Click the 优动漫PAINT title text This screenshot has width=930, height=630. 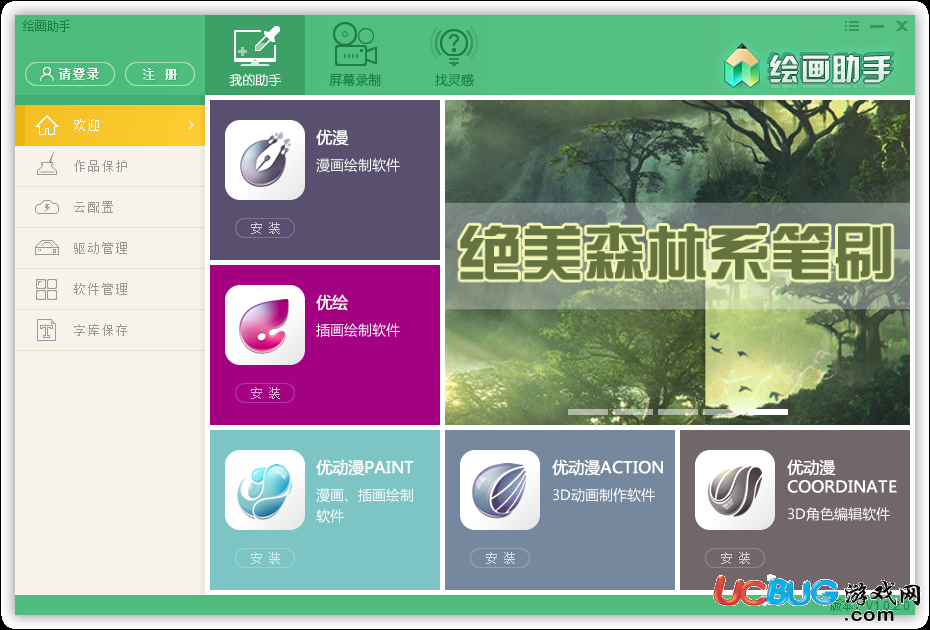point(364,467)
